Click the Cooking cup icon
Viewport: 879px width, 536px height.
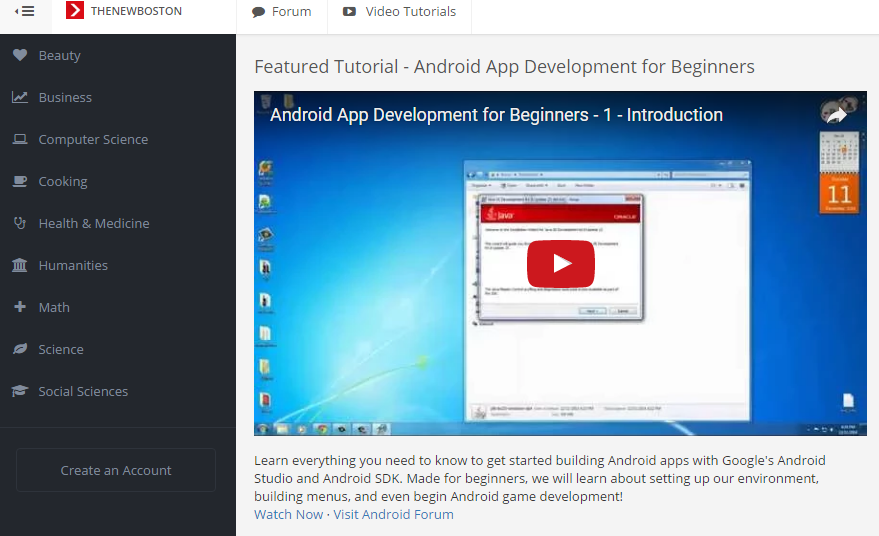20,181
